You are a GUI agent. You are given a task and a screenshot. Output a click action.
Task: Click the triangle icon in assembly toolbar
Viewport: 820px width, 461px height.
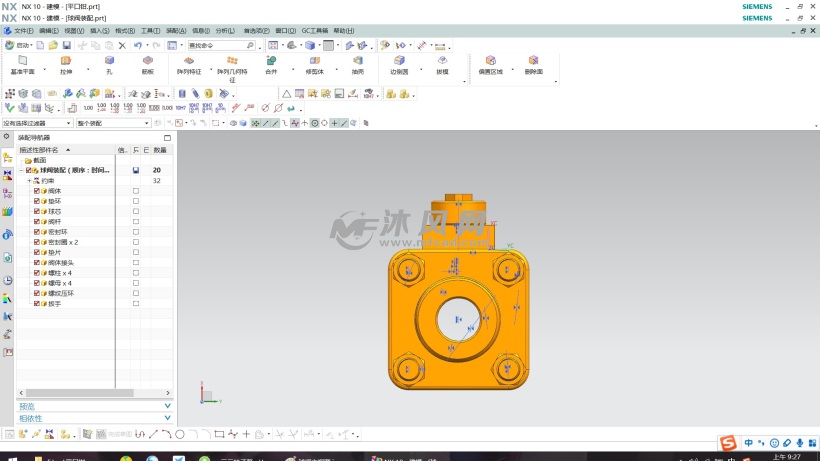(287, 94)
